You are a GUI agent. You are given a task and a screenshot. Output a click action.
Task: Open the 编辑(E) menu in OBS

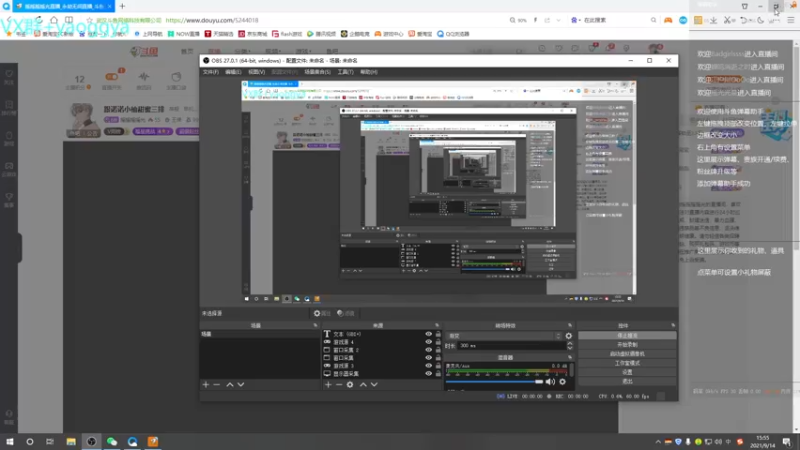233,72
